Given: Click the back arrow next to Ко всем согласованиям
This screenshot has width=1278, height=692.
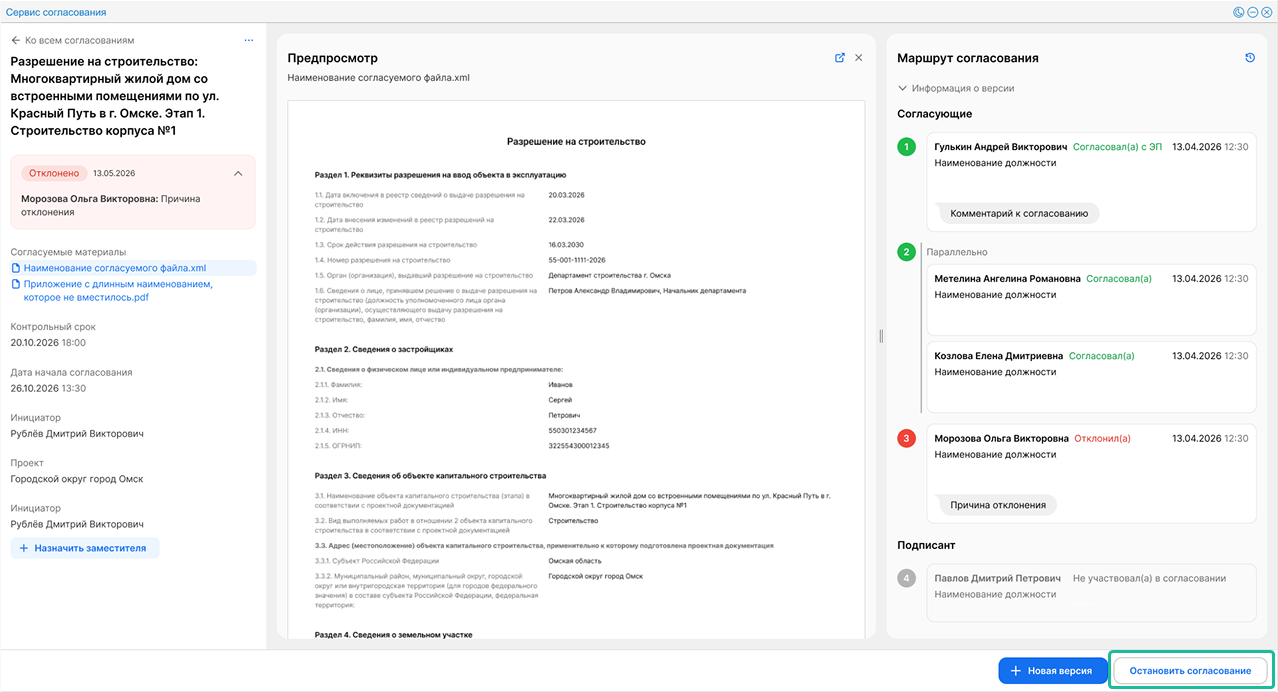Looking at the screenshot, I should (16, 41).
